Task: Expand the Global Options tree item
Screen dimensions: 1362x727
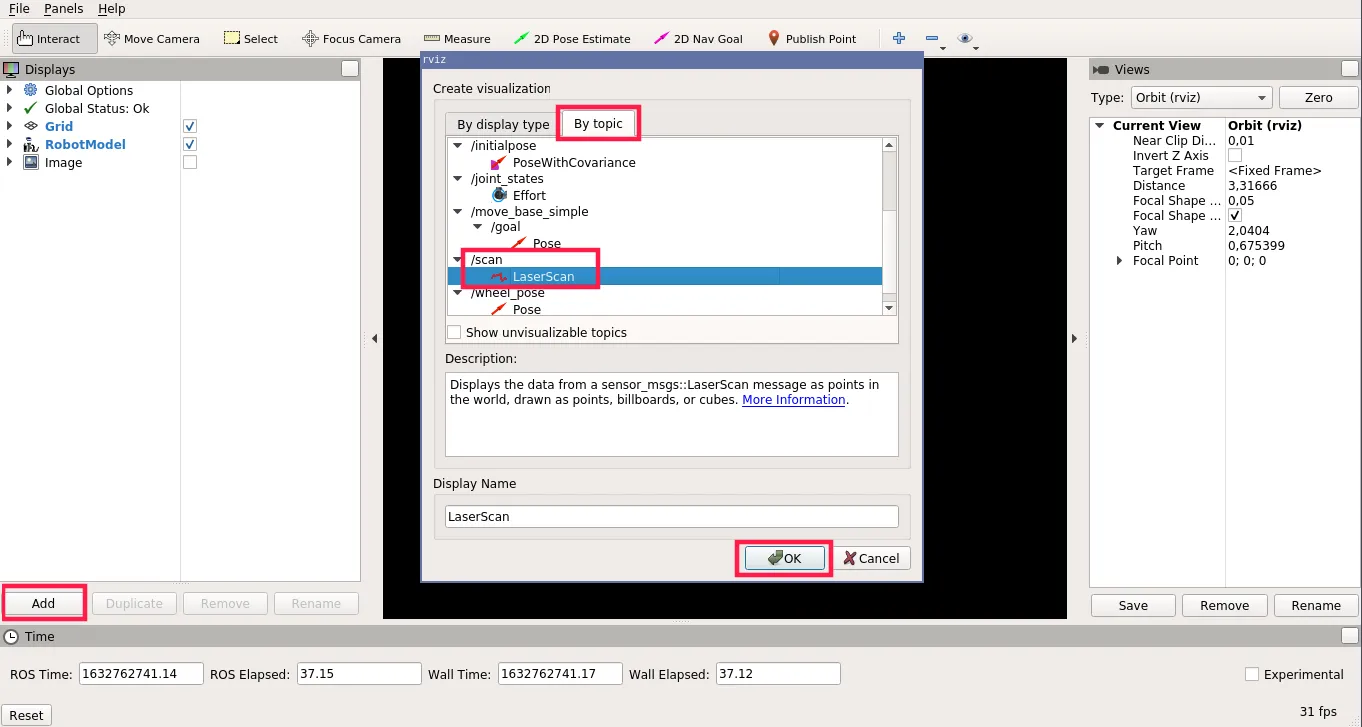Action: tap(10, 90)
